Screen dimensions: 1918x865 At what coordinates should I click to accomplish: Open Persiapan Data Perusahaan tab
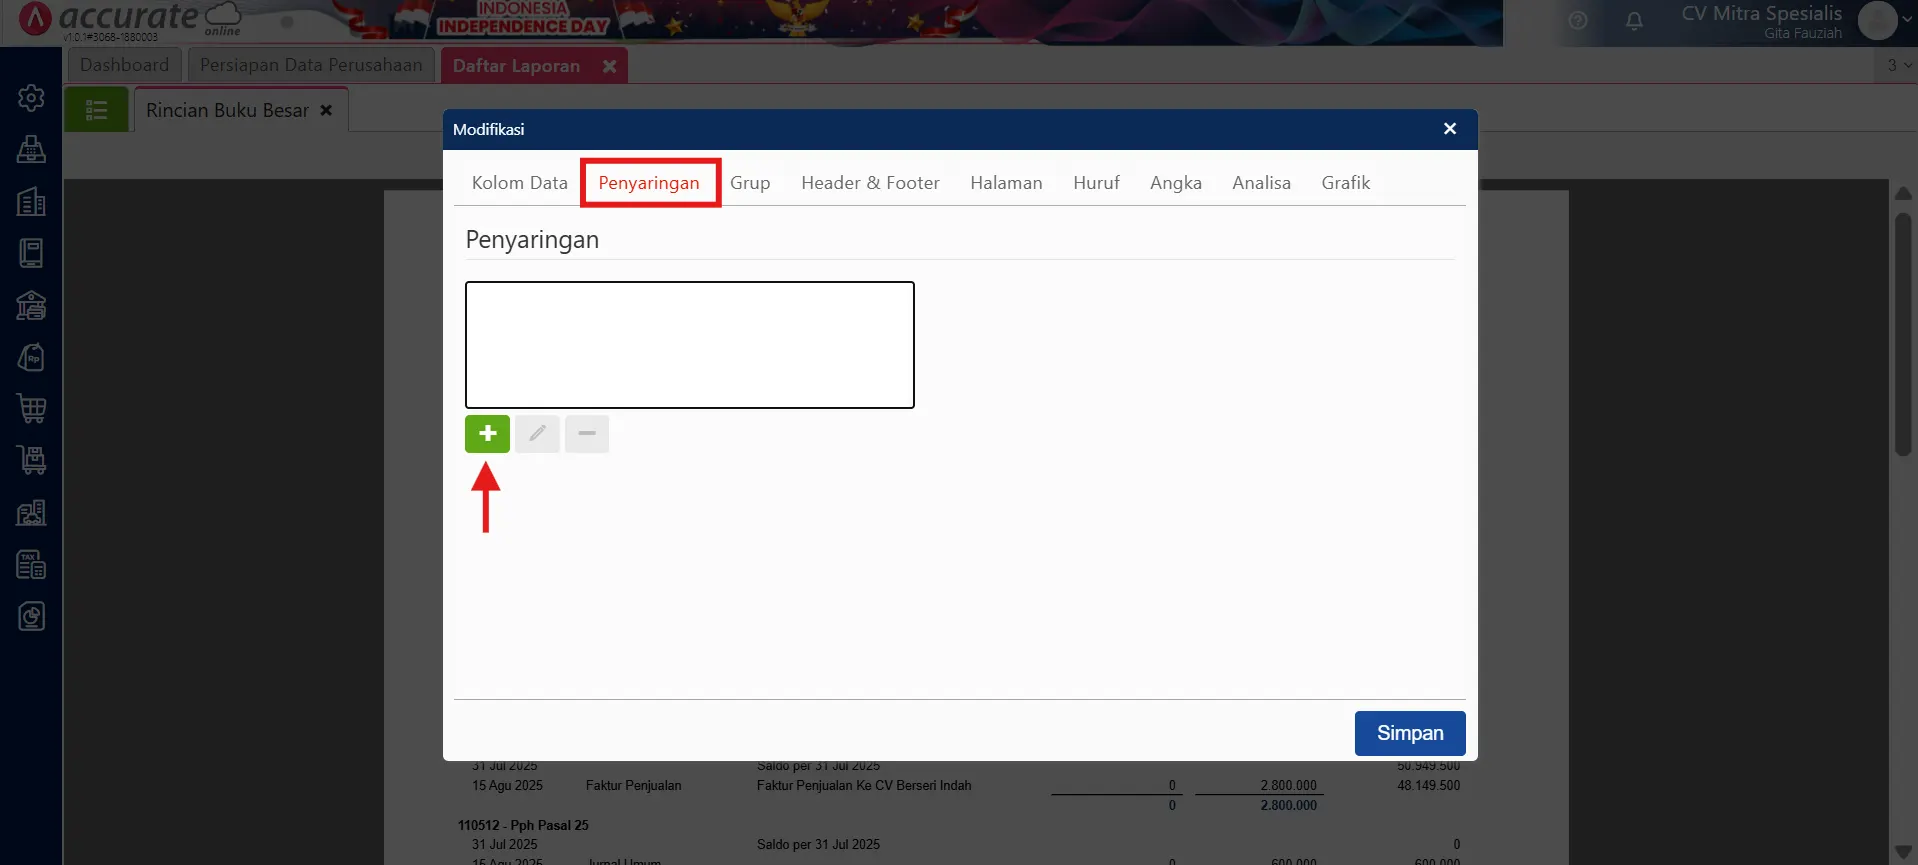311,65
